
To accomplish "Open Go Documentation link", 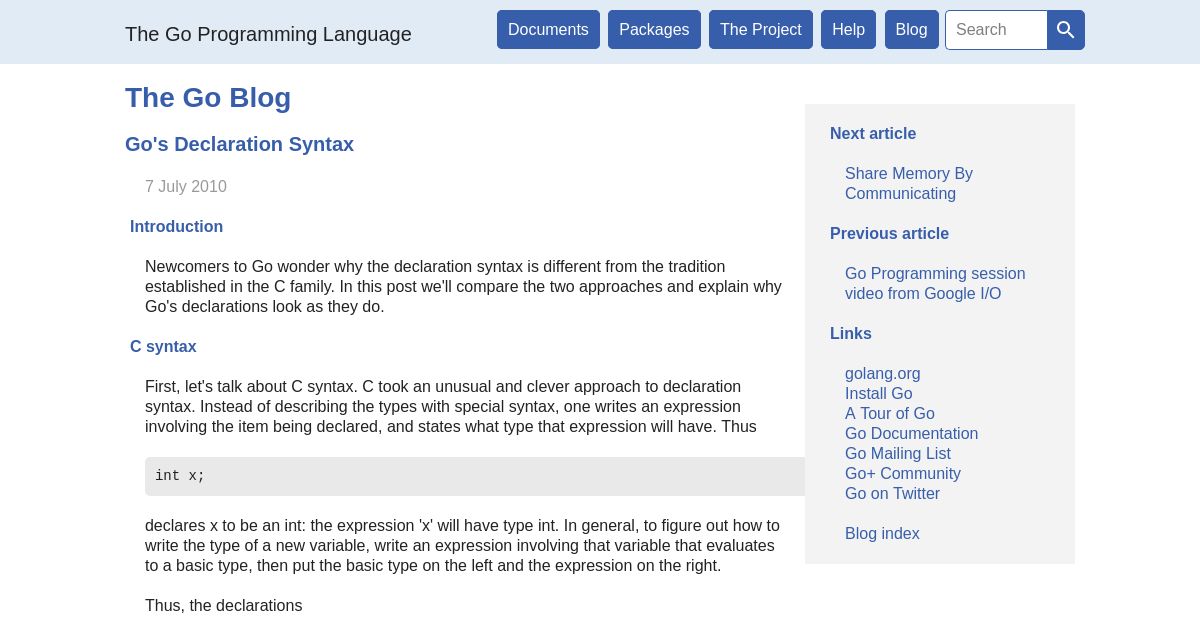I will pyautogui.click(x=911, y=434).
